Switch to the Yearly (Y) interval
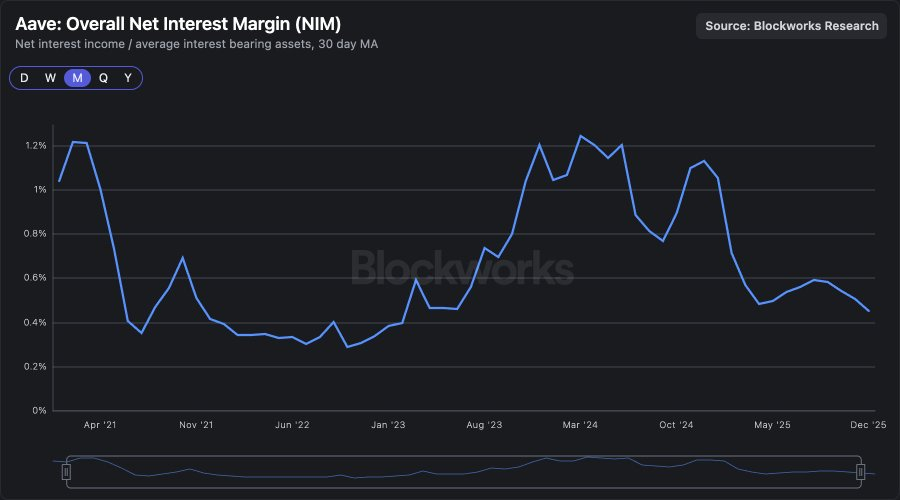 coord(128,78)
